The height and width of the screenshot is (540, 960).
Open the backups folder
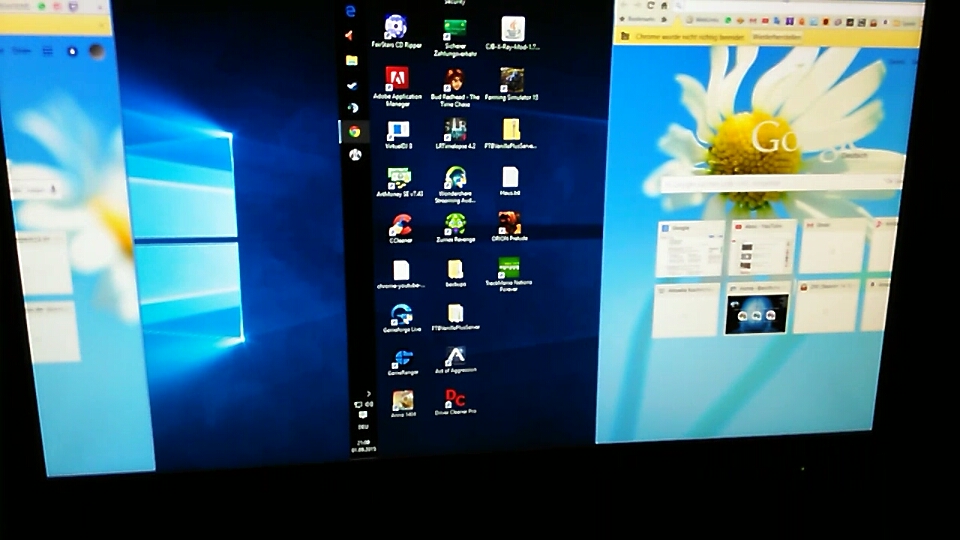point(455,273)
